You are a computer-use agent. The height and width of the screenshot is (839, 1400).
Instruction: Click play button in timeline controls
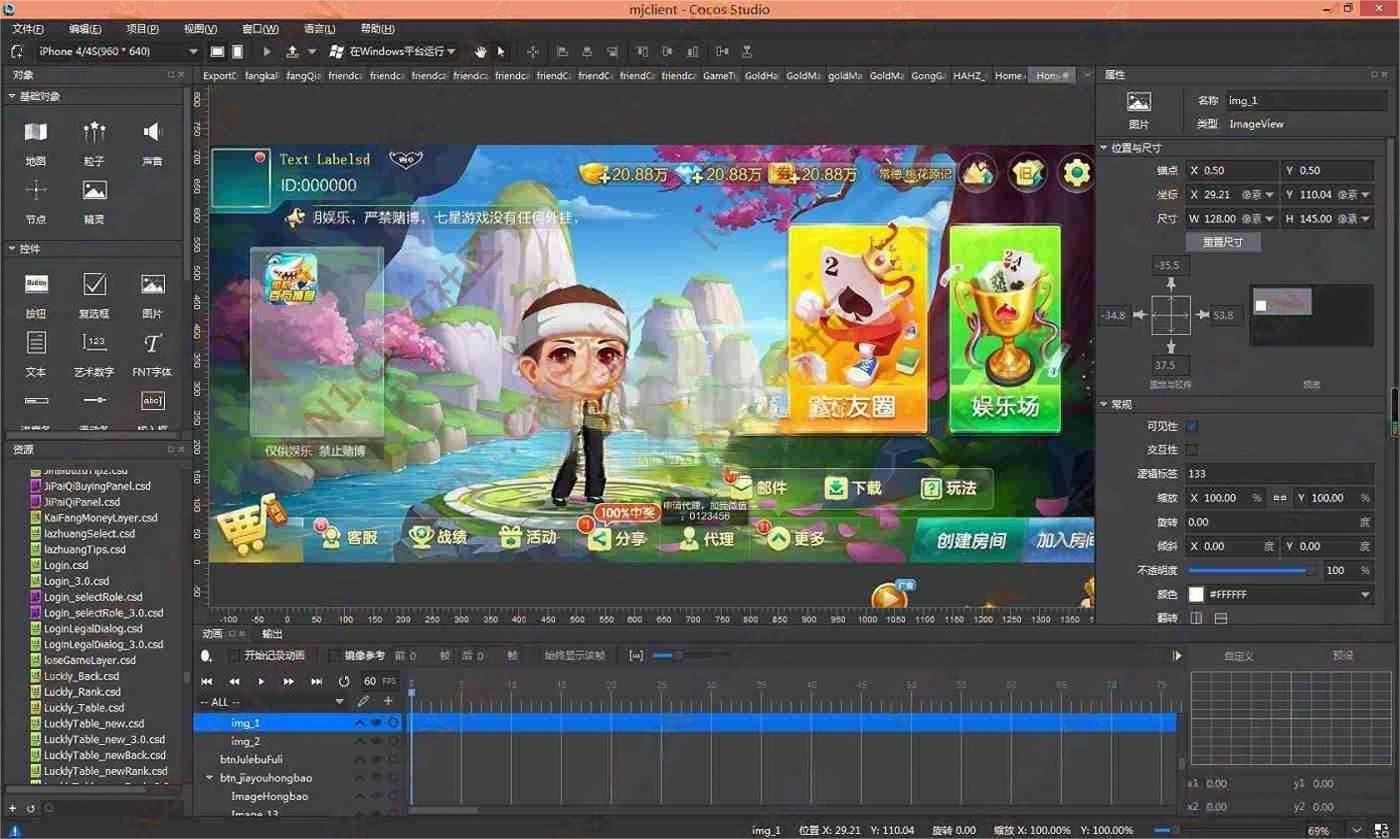(262, 681)
